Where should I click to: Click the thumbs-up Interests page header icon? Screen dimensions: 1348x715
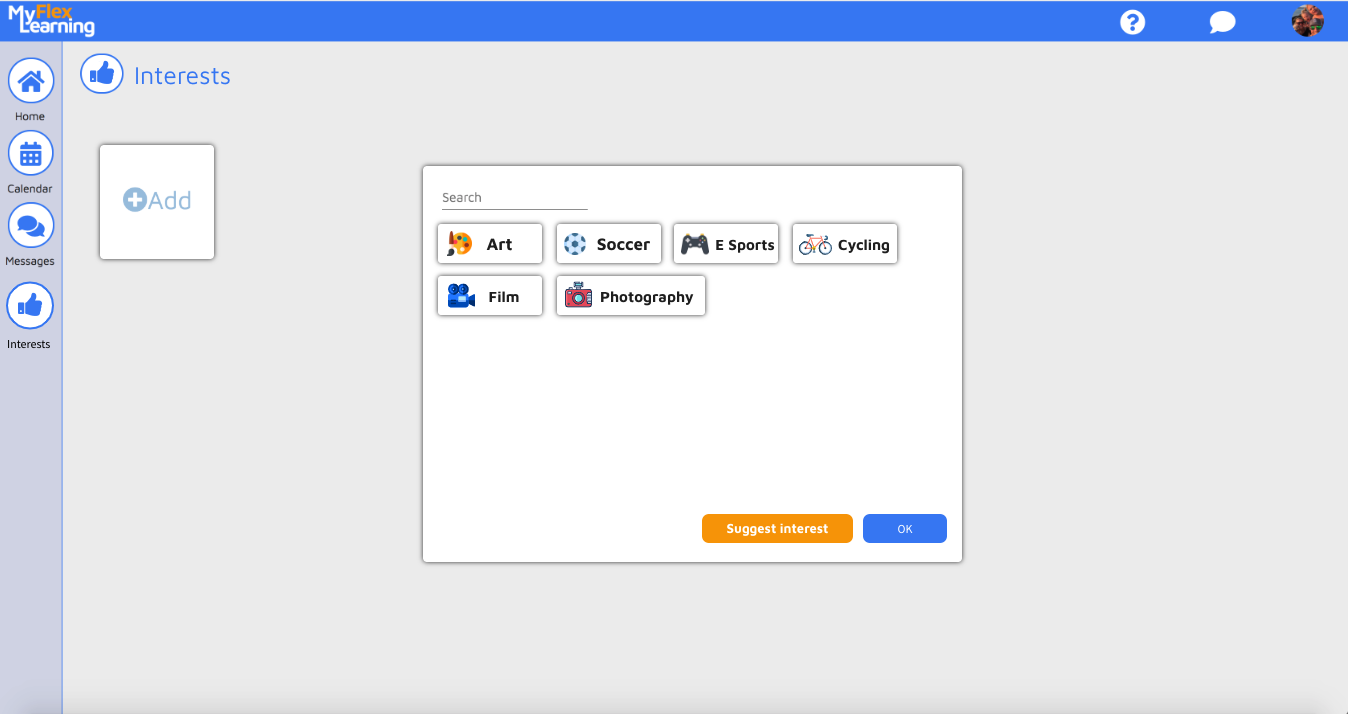101,74
